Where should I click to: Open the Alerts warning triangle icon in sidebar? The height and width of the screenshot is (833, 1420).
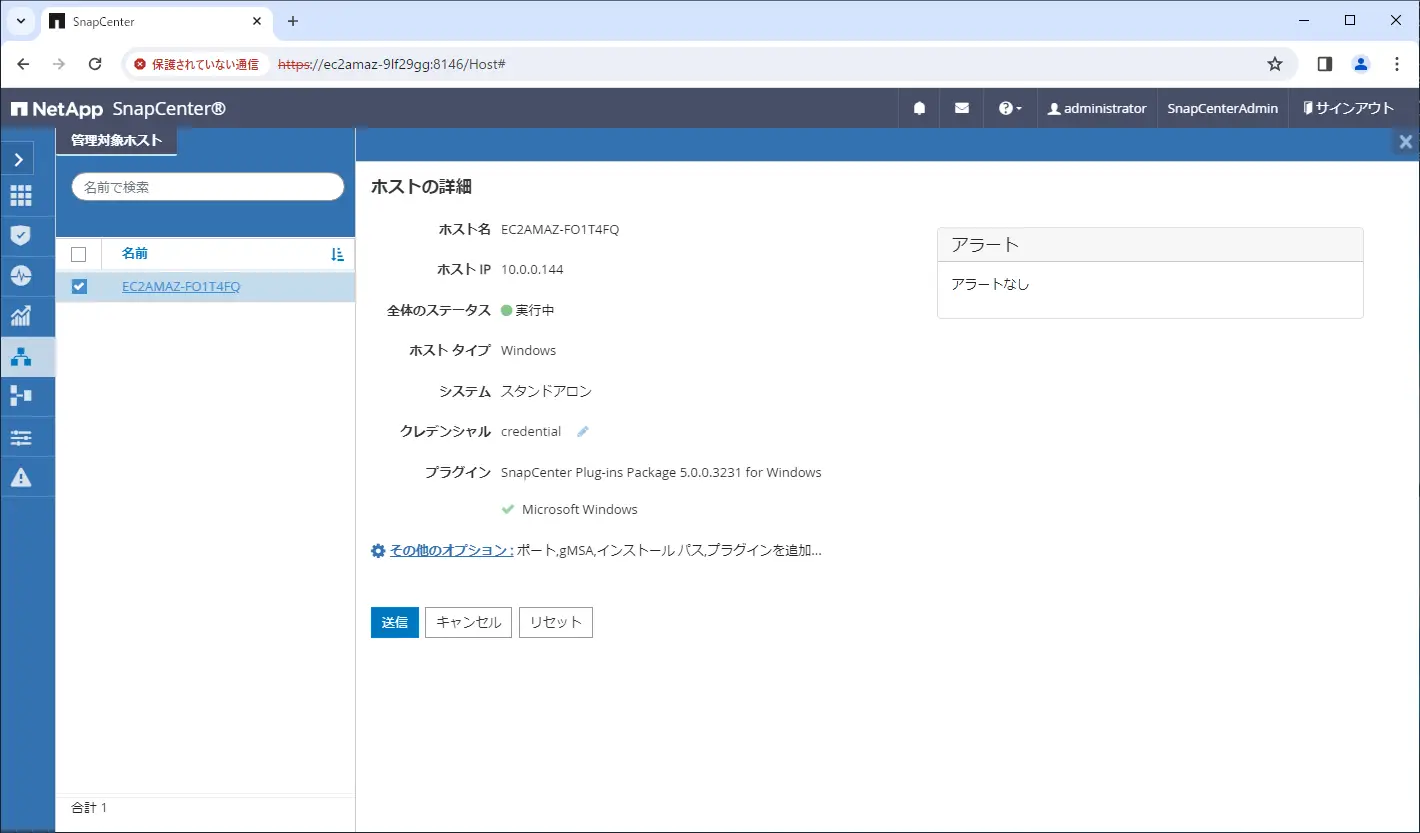(21, 477)
